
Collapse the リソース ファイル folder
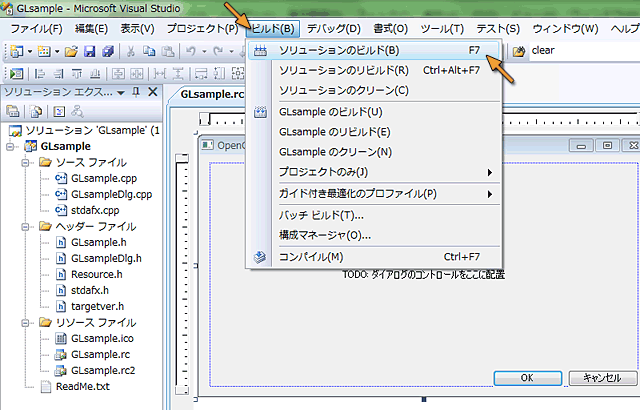pyautogui.click(x=25, y=323)
